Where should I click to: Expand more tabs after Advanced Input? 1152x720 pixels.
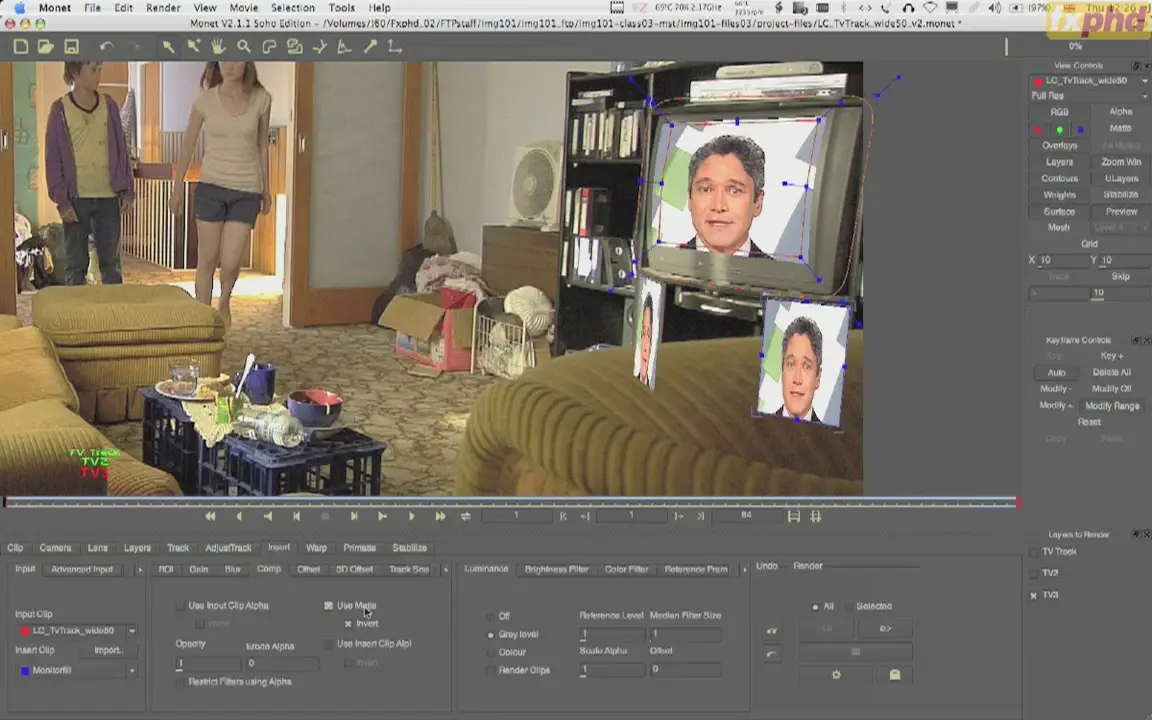pos(140,570)
